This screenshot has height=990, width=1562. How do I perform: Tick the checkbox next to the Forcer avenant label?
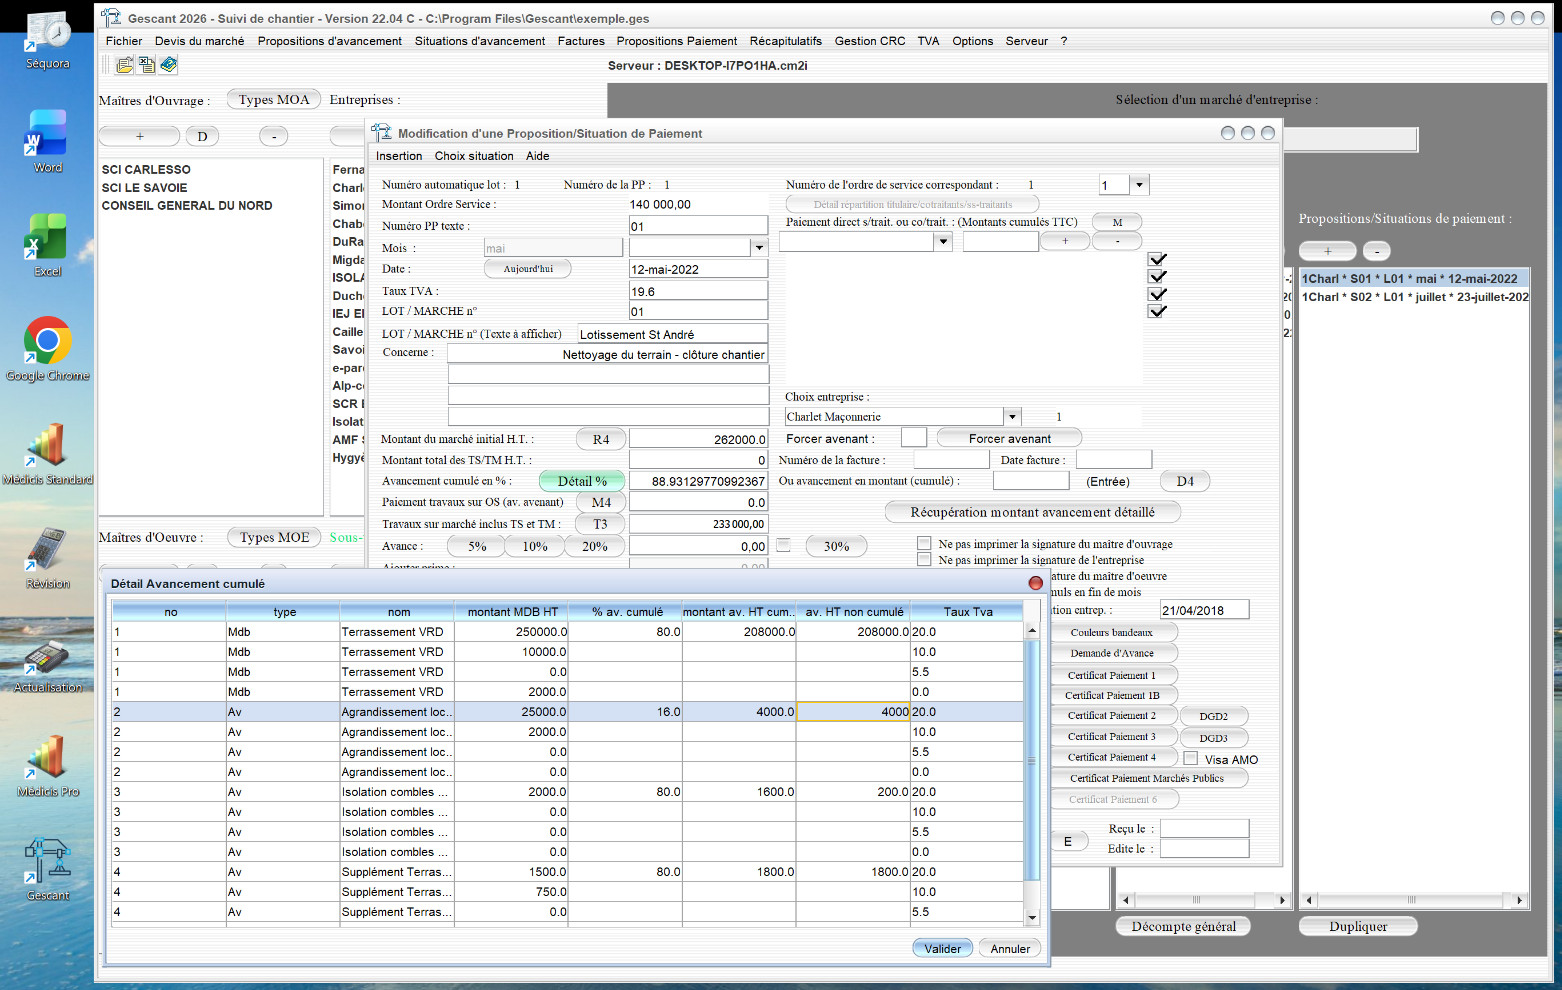(x=913, y=437)
